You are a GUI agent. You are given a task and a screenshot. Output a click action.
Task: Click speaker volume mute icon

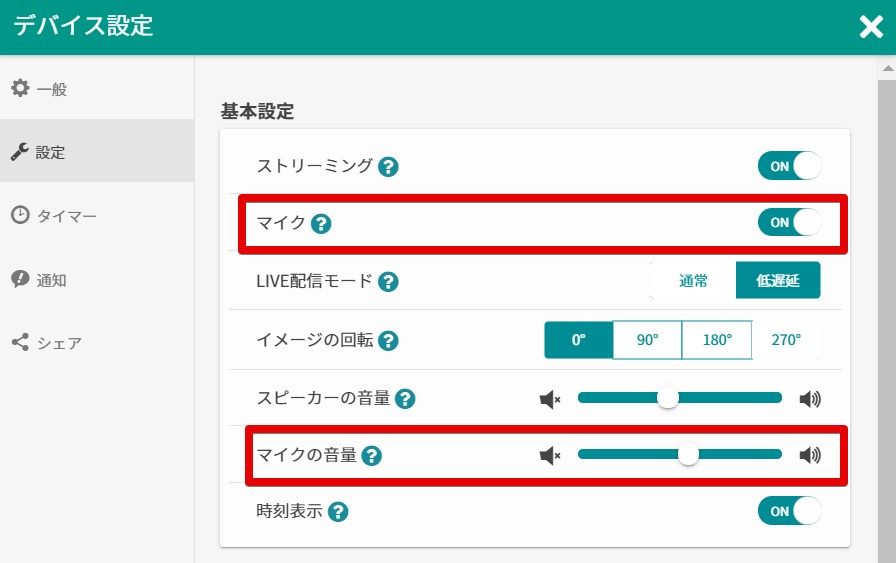(550, 400)
